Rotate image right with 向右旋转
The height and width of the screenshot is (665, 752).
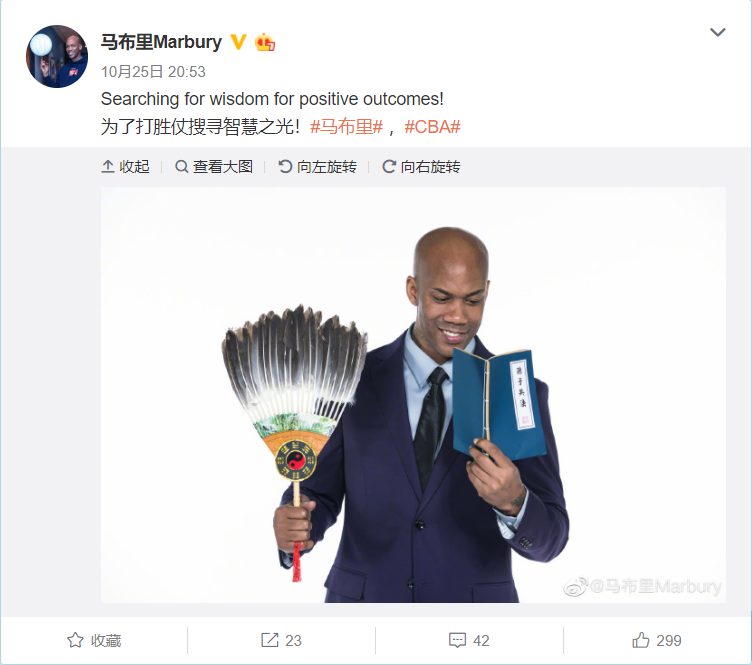point(421,167)
